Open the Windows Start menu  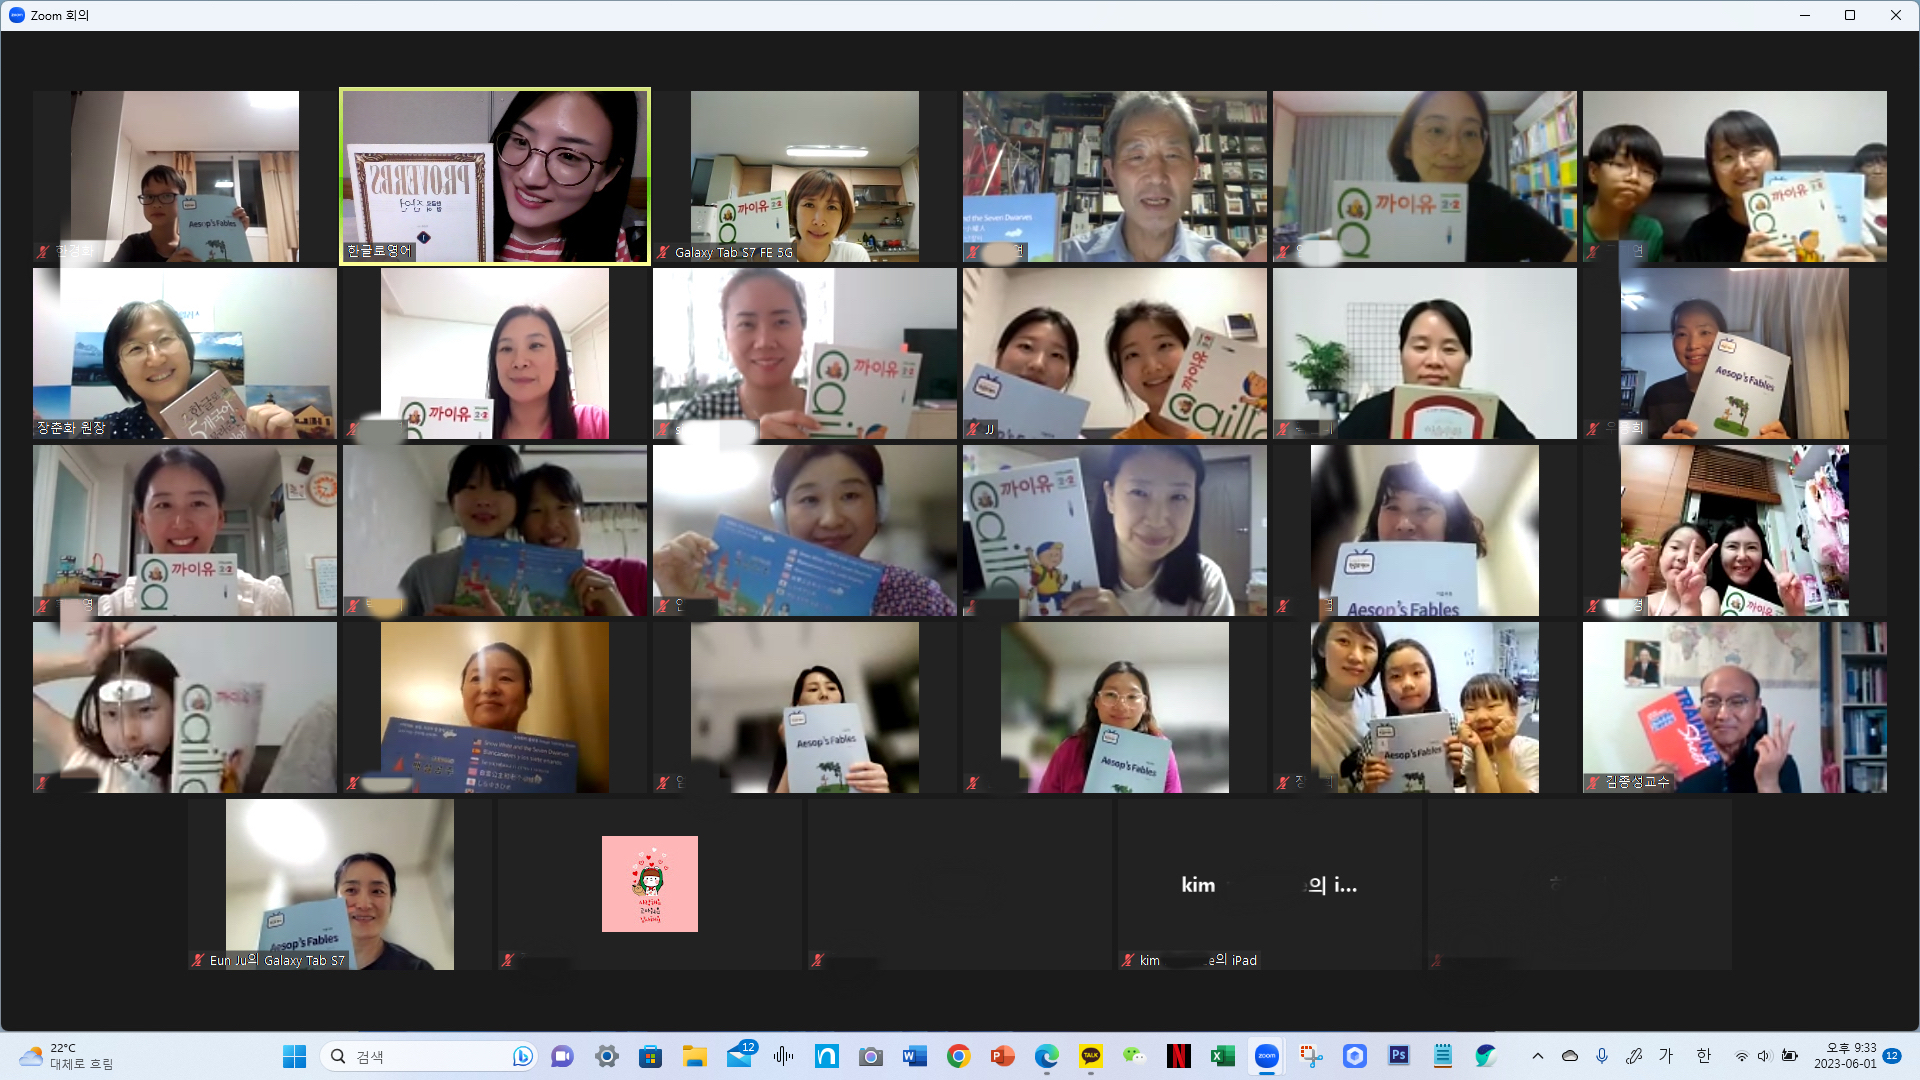click(x=294, y=1056)
